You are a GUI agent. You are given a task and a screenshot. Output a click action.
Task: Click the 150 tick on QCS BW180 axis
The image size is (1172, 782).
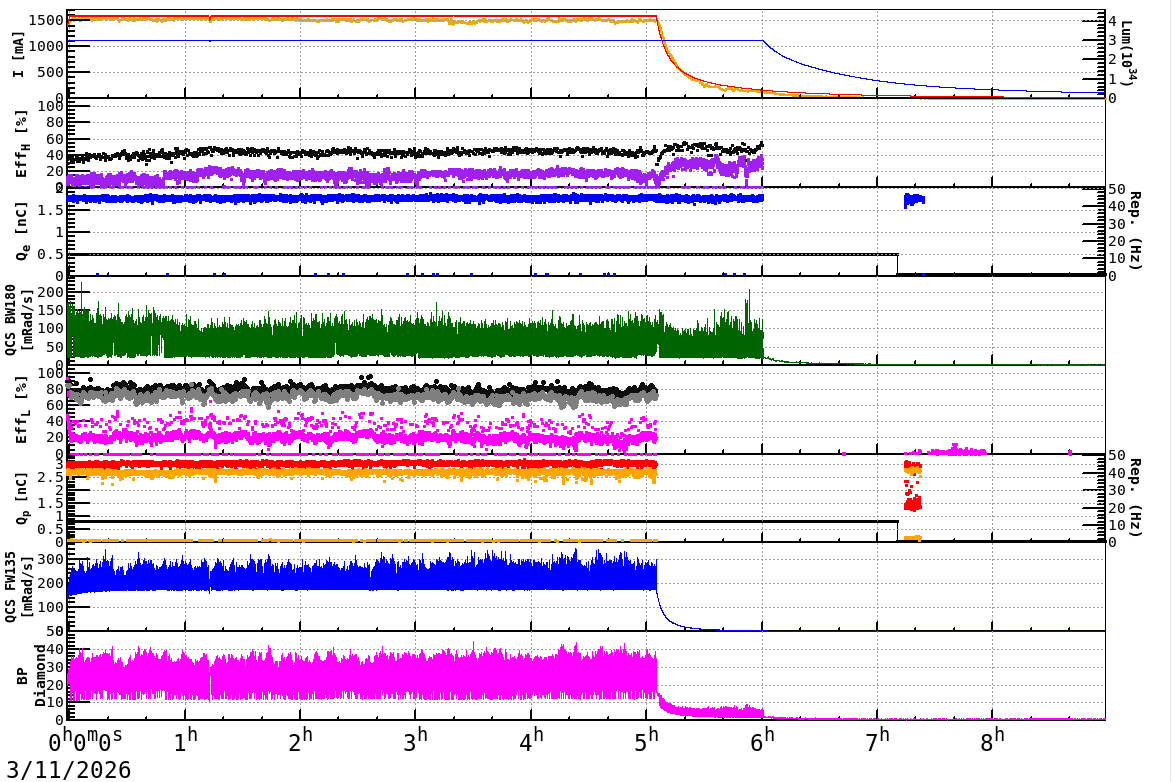click(x=51, y=310)
